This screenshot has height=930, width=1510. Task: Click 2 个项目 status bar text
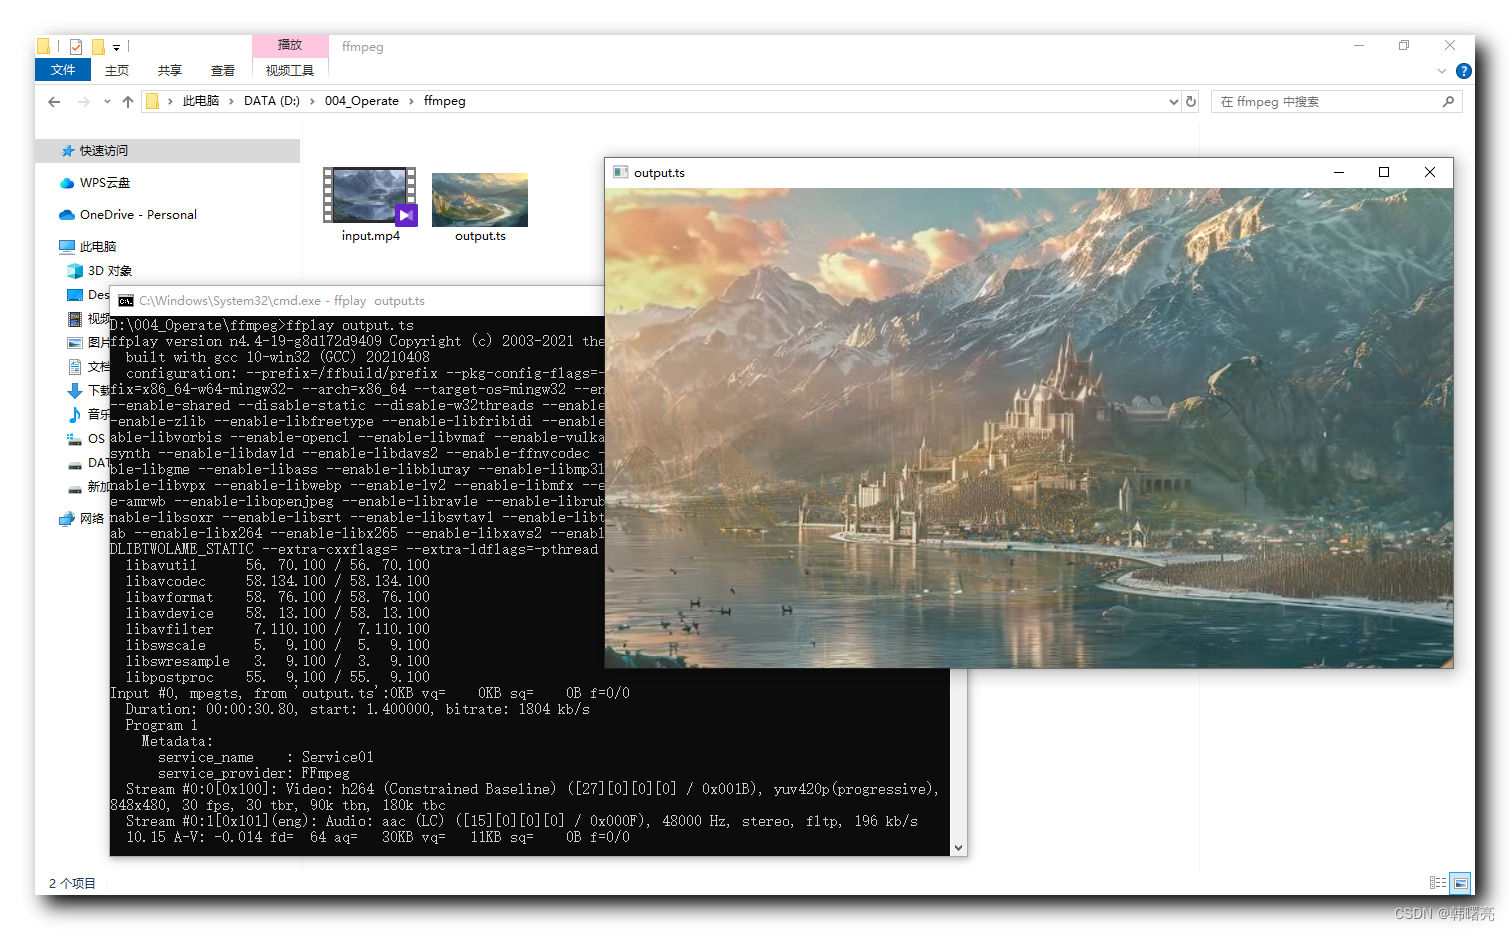72,883
